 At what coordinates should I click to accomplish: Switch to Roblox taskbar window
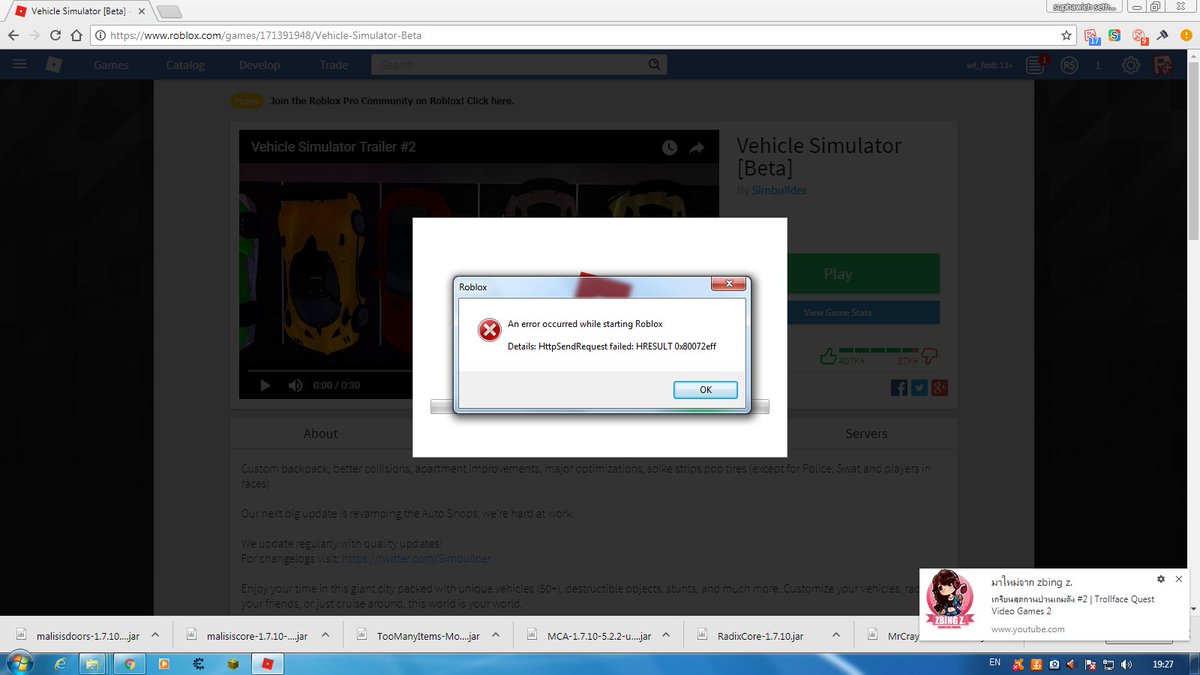[268, 663]
